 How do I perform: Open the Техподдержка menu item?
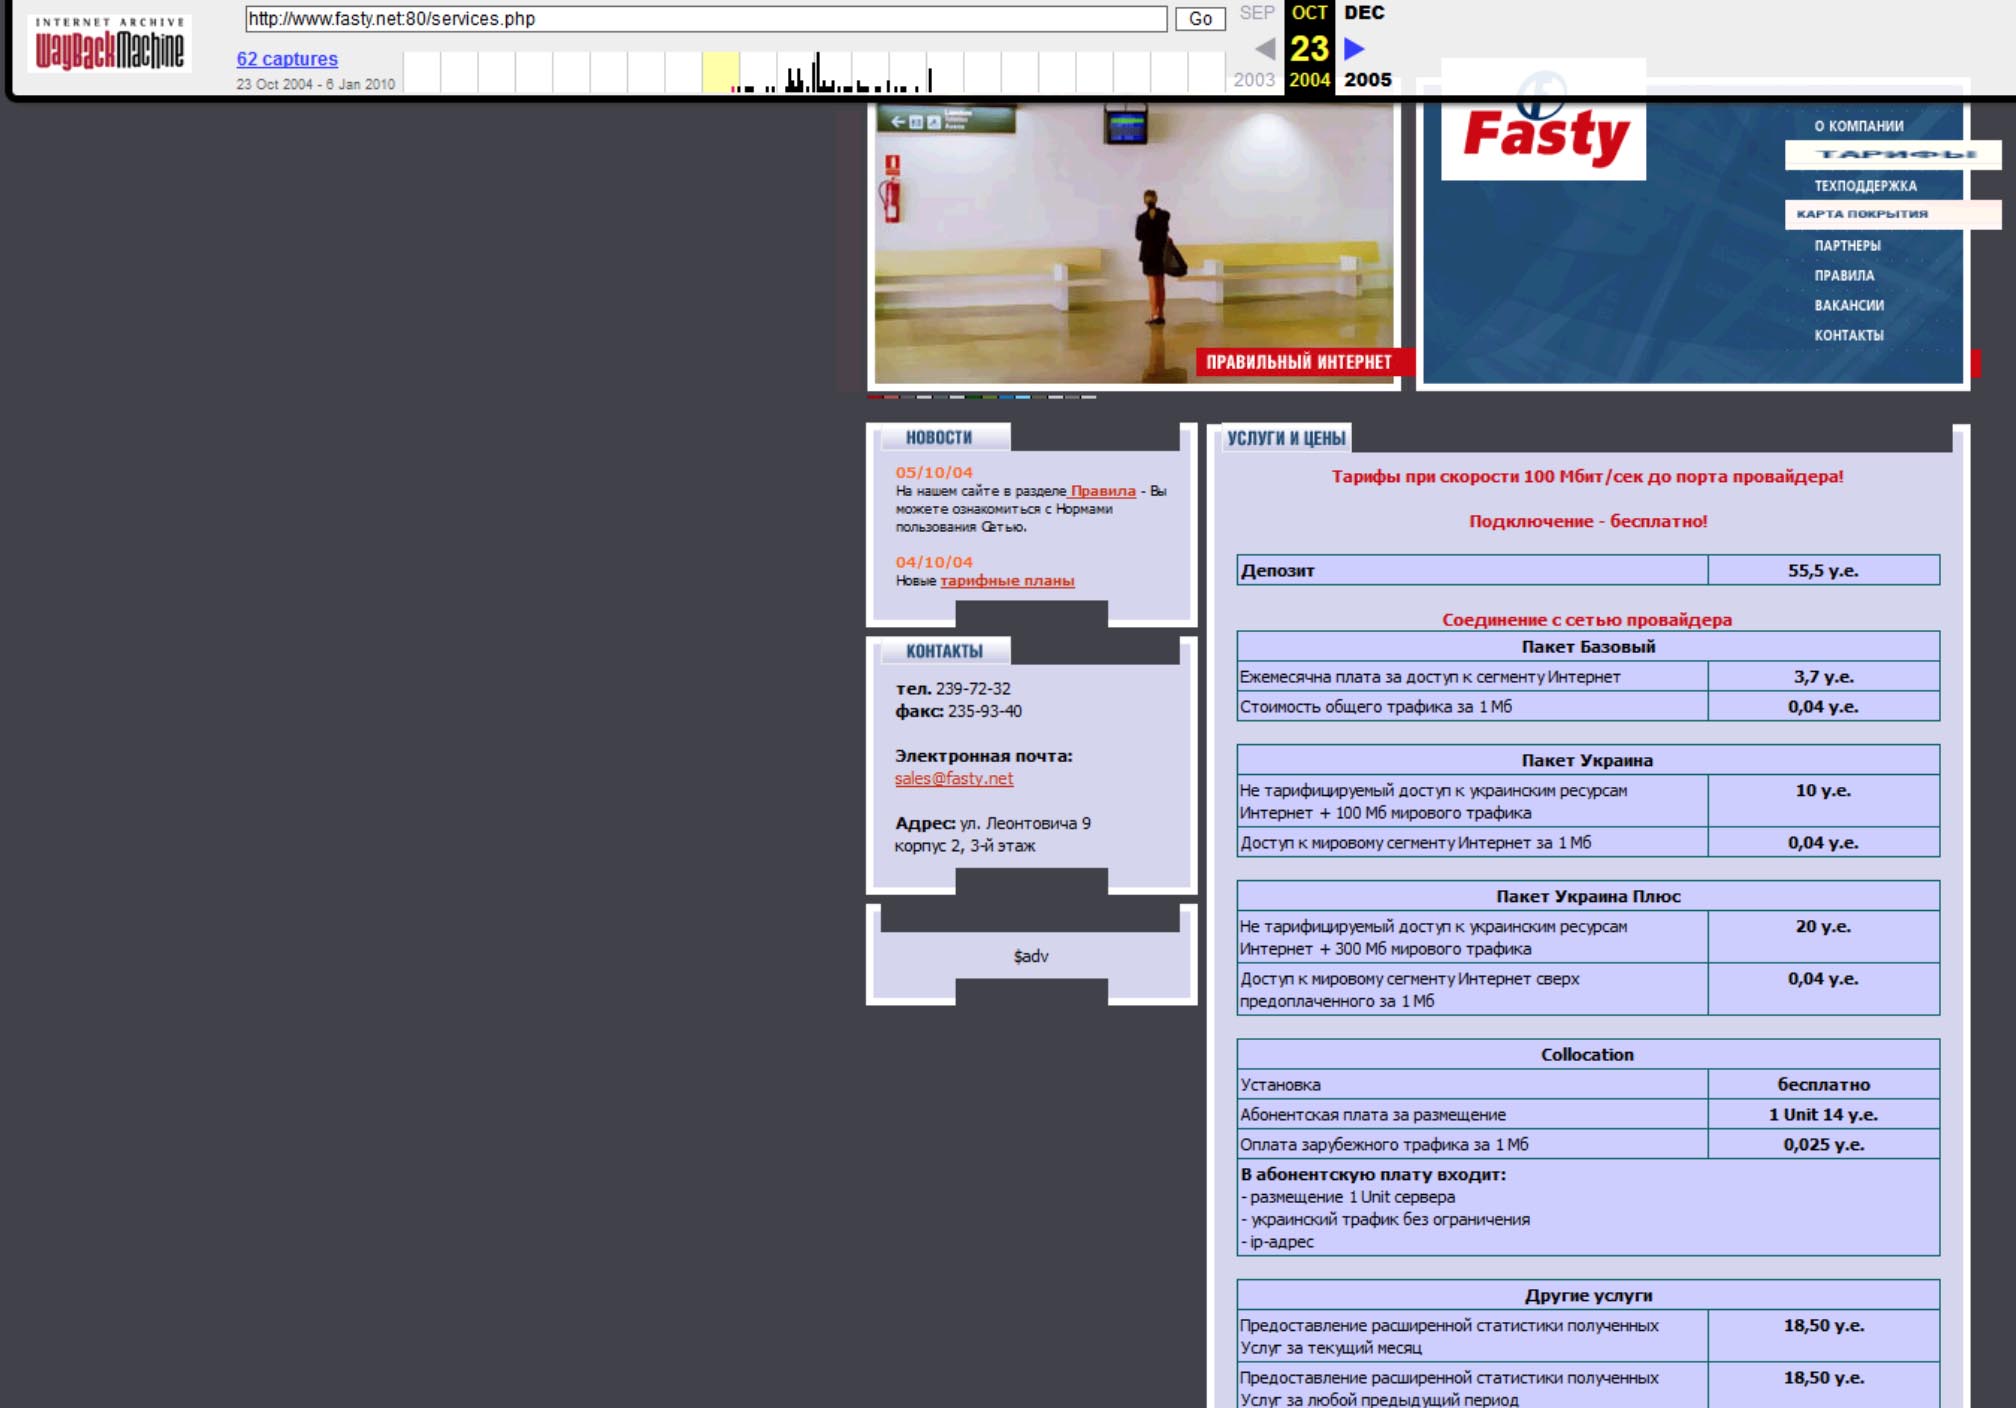(x=1865, y=186)
